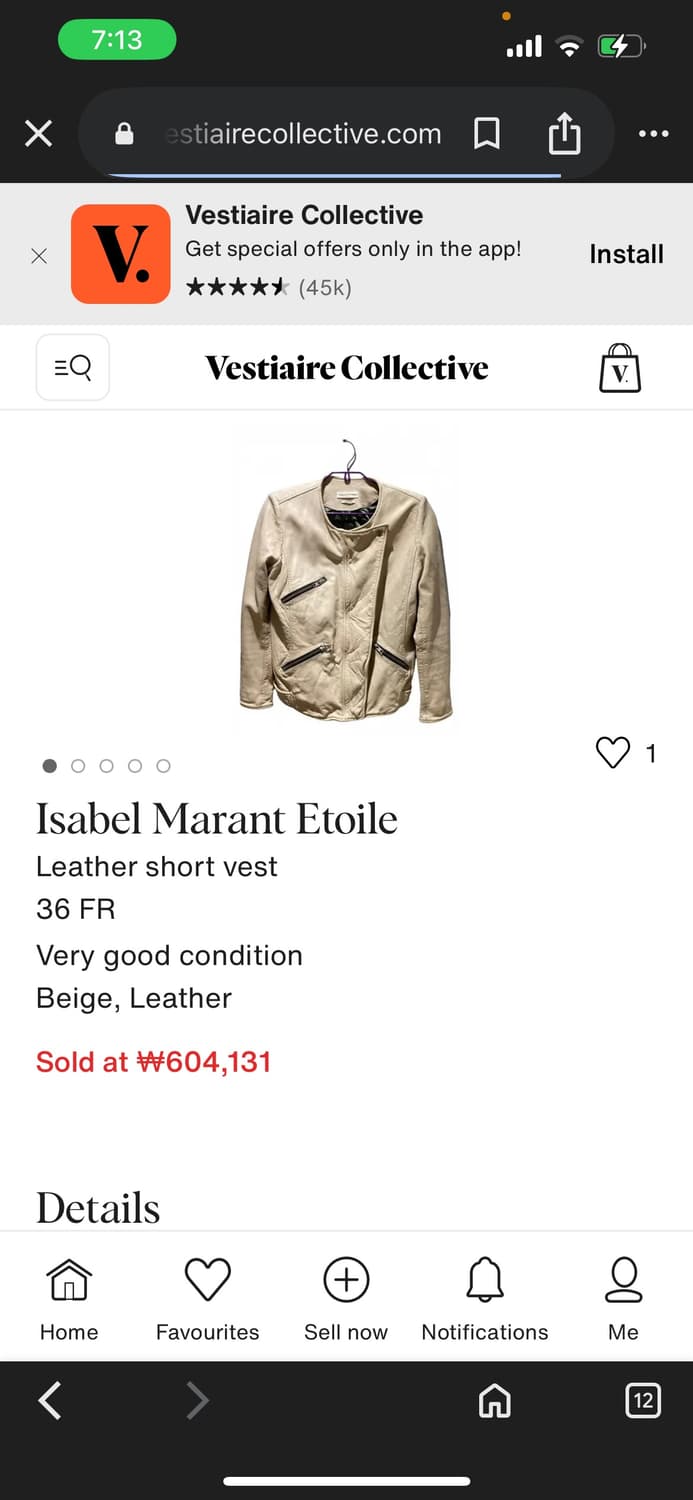Tap the Vestiaire Collective app icon
This screenshot has width=693, height=1500.
tap(121, 254)
